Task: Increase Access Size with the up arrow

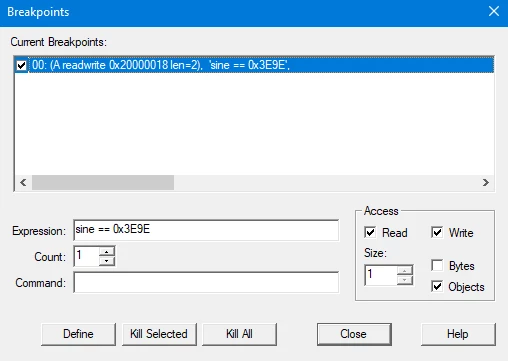Action: tap(405, 270)
